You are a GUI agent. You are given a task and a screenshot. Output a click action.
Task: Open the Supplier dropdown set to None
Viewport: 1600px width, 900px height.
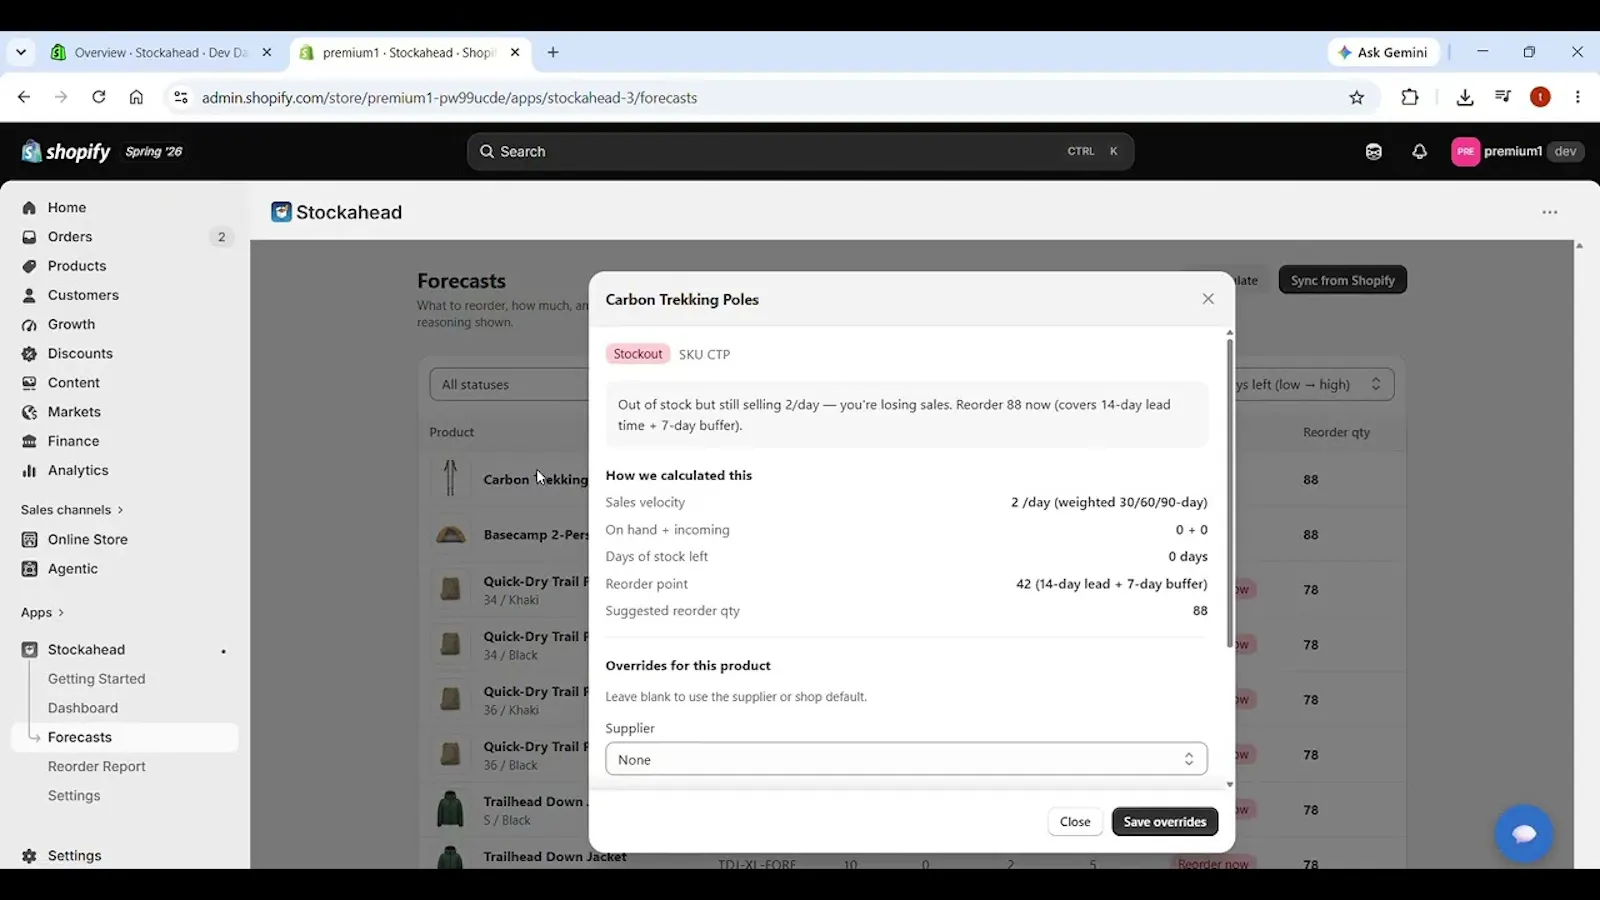pyautogui.click(x=906, y=759)
